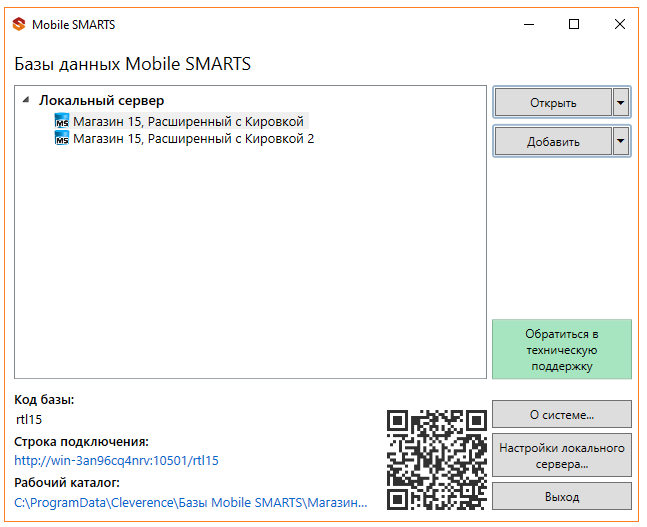The width and height of the screenshot is (647, 527).
Task: Maximize the Mobile SMARTS window
Action: [574, 24]
